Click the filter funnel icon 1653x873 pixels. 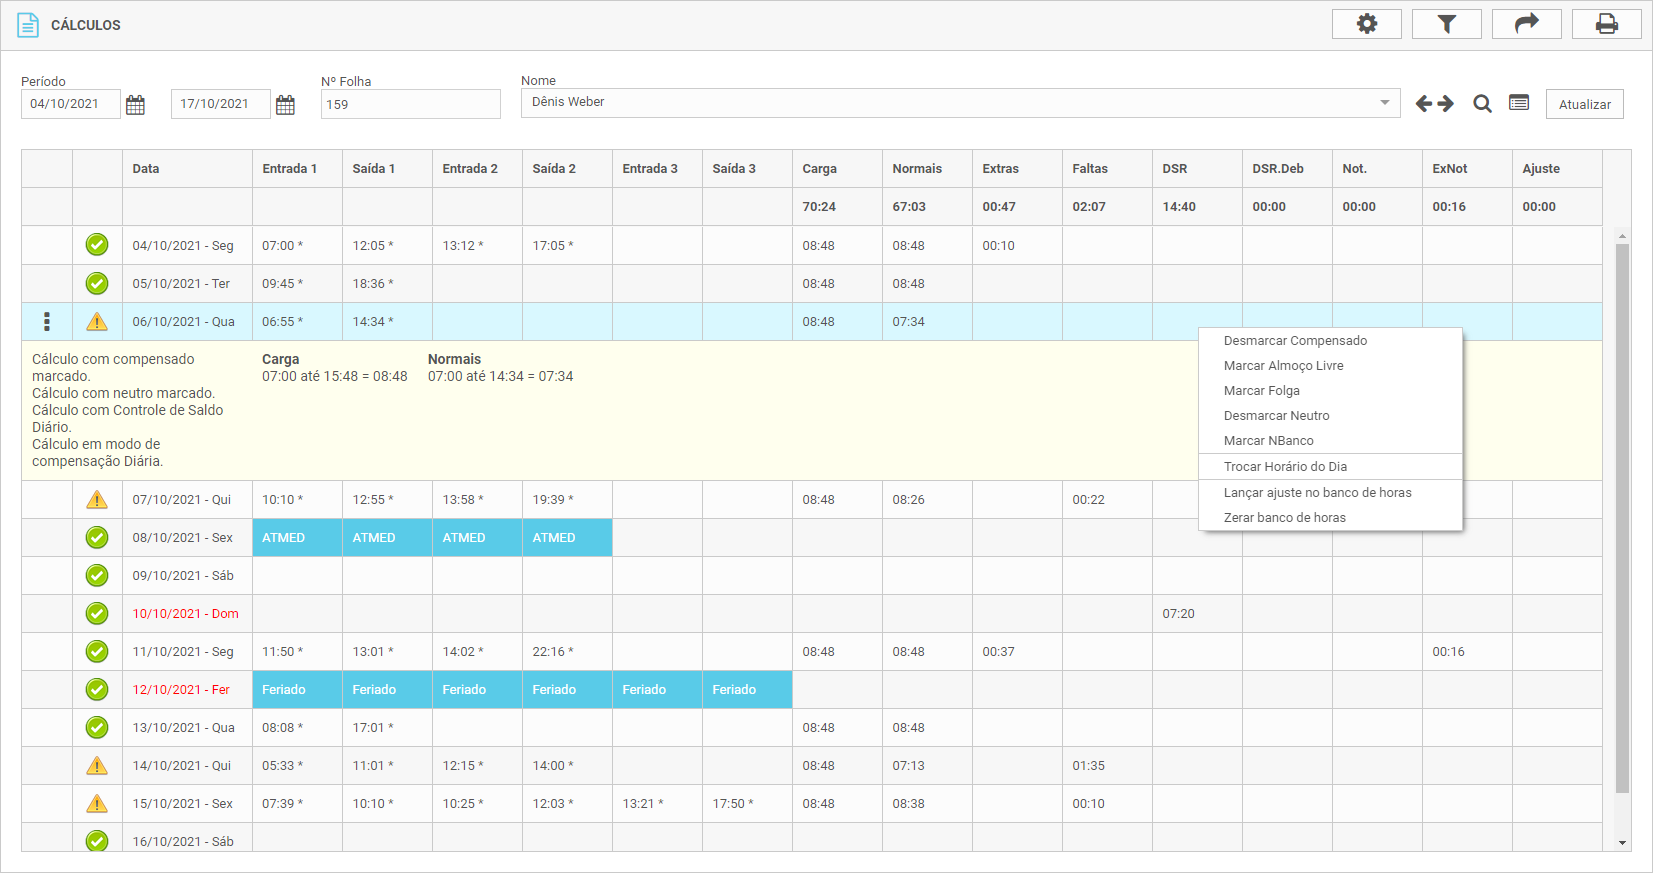click(x=1446, y=24)
